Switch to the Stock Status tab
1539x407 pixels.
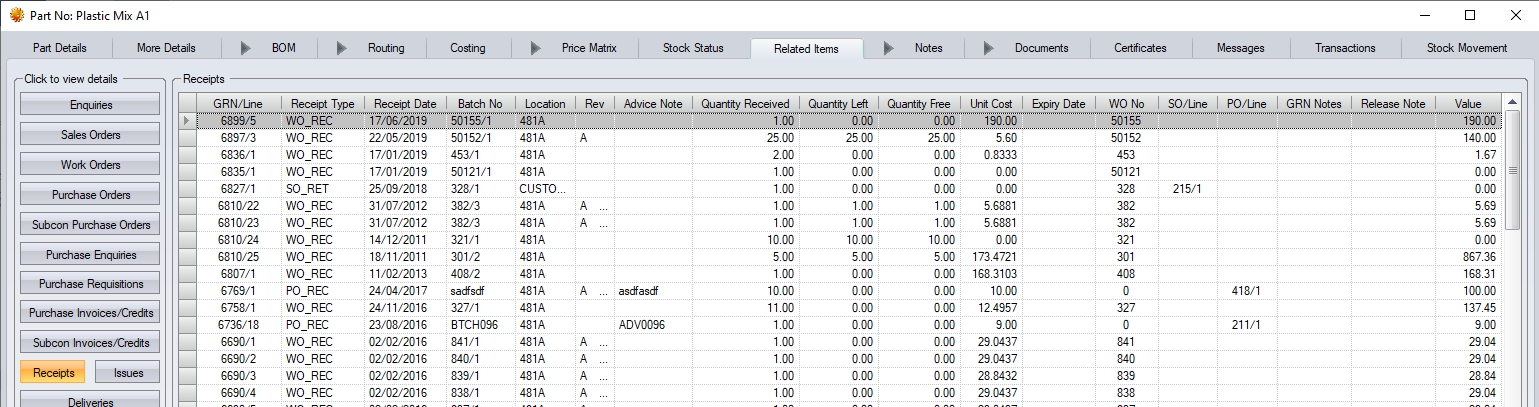(693, 48)
